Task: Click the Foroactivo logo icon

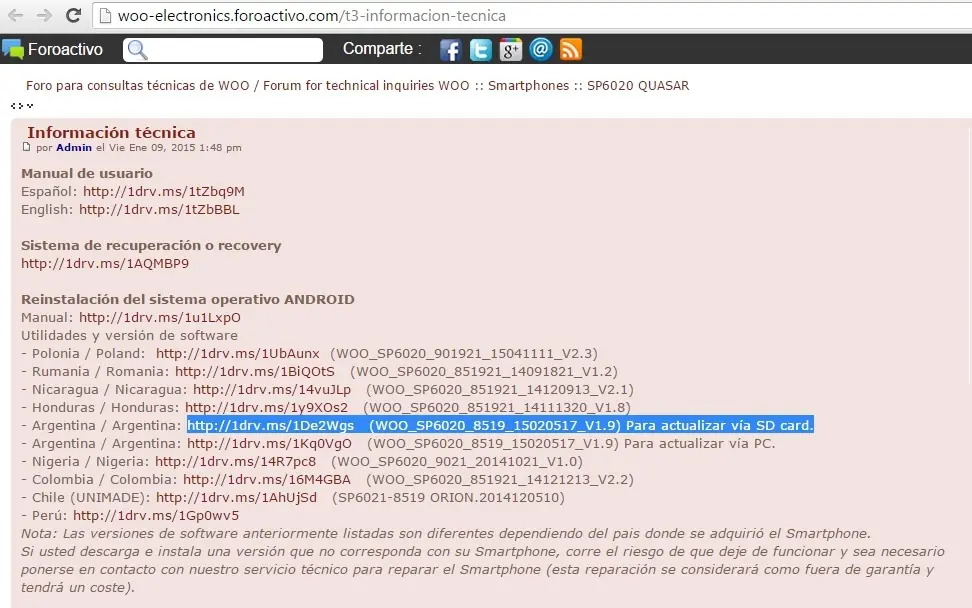Action: [12, 50]
